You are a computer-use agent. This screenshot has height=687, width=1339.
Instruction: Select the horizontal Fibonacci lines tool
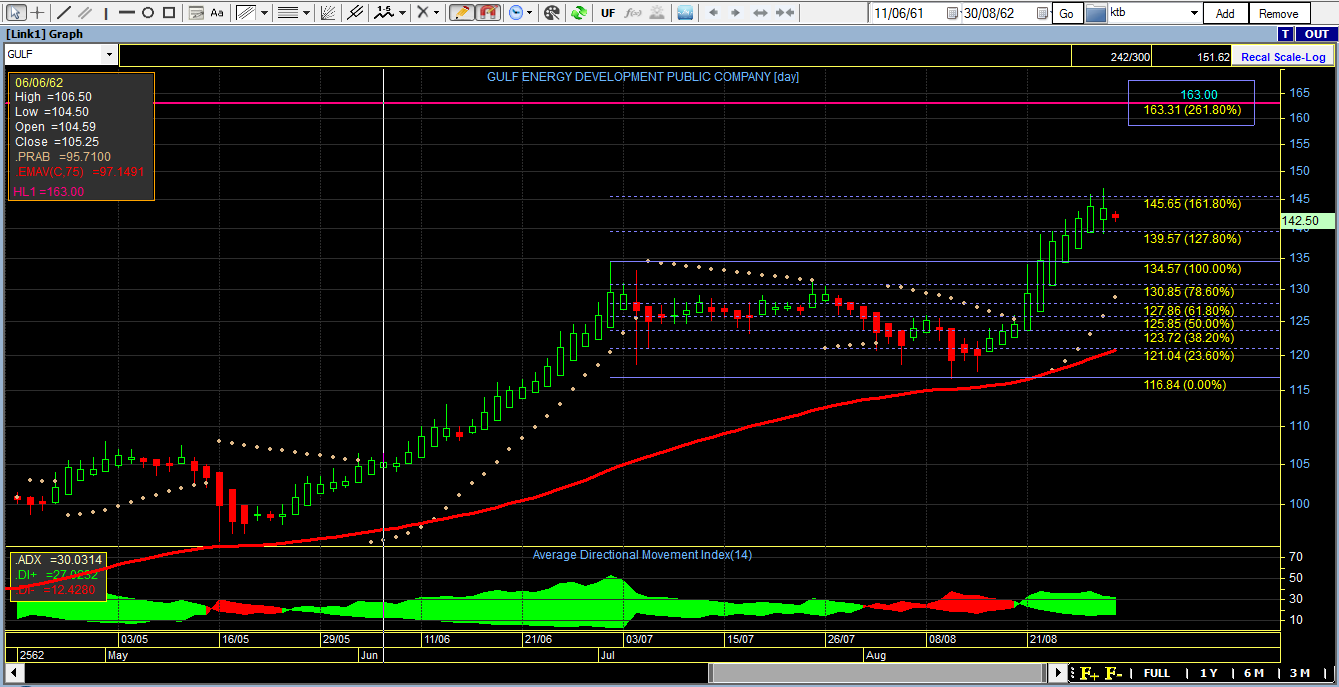click(287, 13)
